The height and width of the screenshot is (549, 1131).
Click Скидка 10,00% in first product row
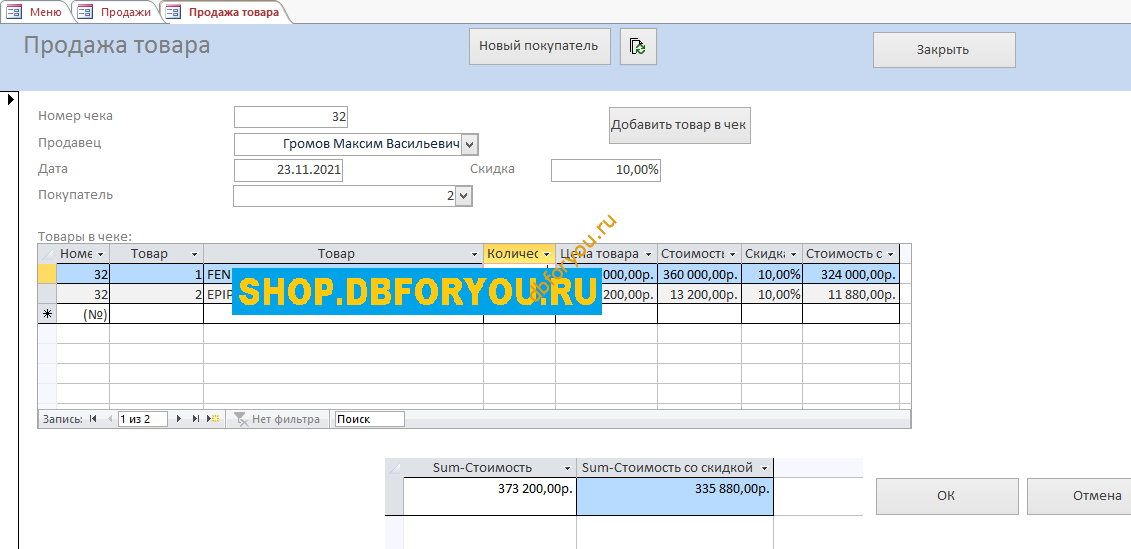[772, 274]
